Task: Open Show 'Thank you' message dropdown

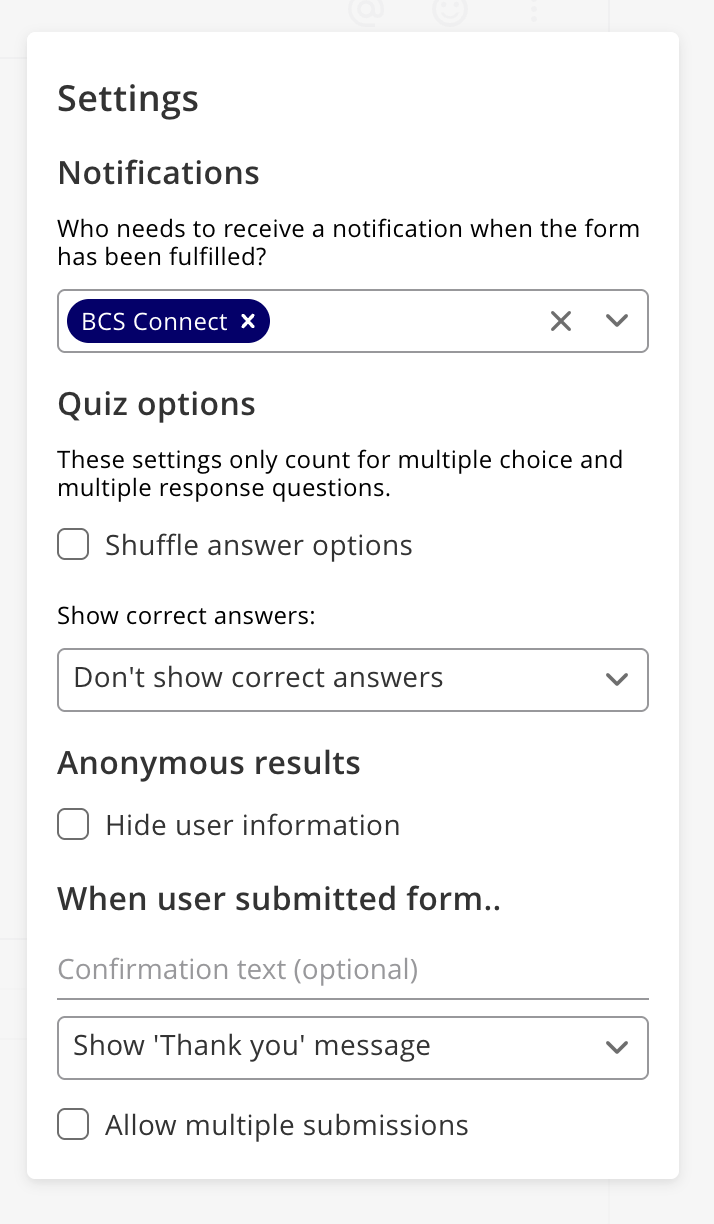Action: [353, 1048]
